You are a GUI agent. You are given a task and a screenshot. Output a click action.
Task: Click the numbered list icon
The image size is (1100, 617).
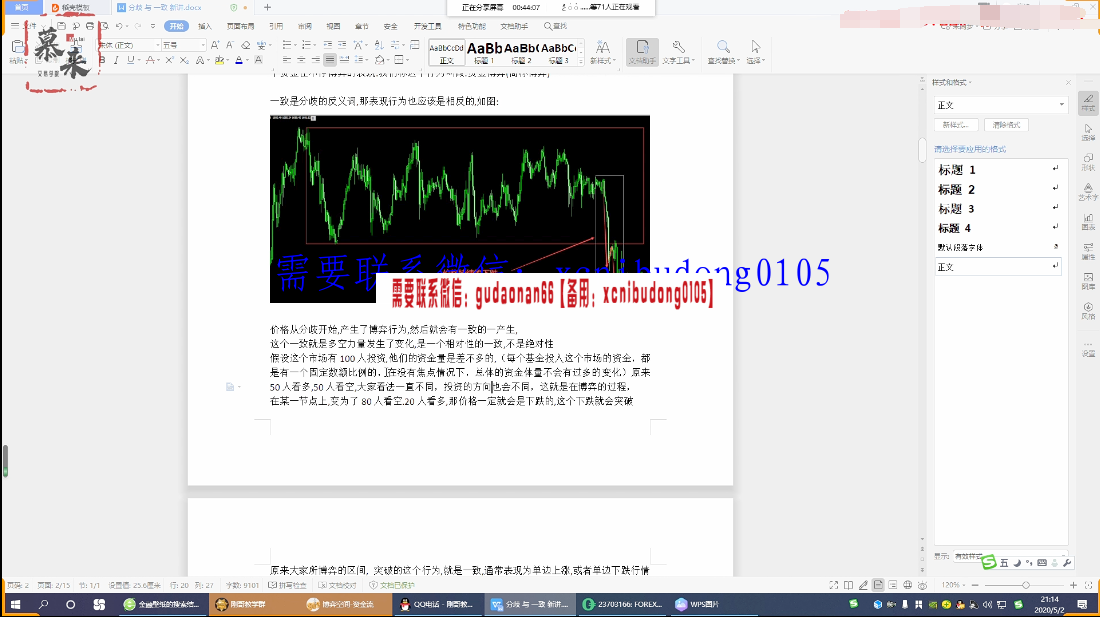(x=307, y=45)
